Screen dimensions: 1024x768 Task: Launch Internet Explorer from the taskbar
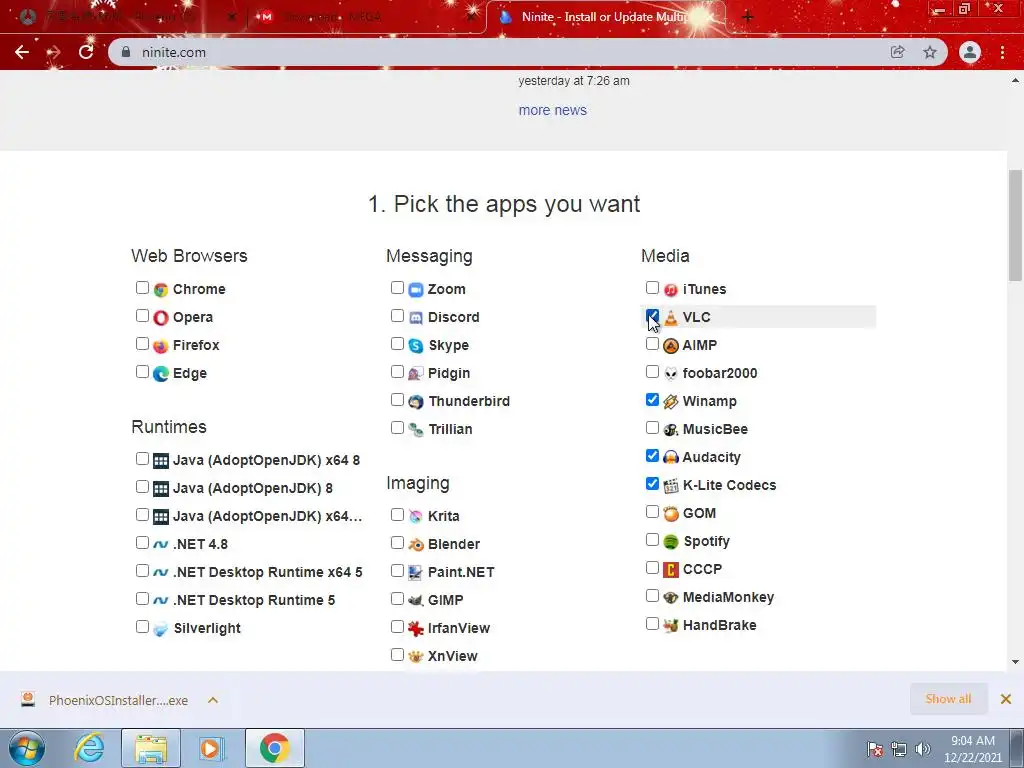click(x=89, y=748)
